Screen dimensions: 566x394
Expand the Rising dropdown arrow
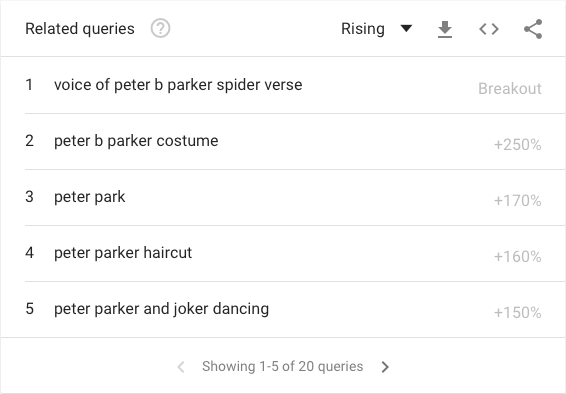pyautogui.click(x=406, y=28)
